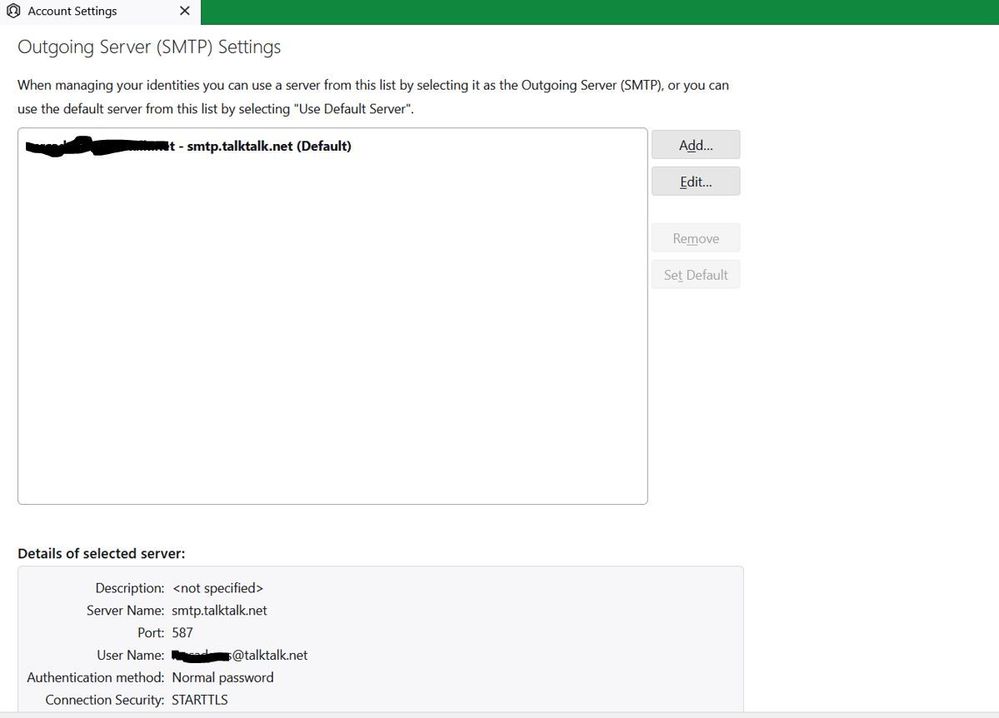Click the Account Settings gear icon

(13, 12)
